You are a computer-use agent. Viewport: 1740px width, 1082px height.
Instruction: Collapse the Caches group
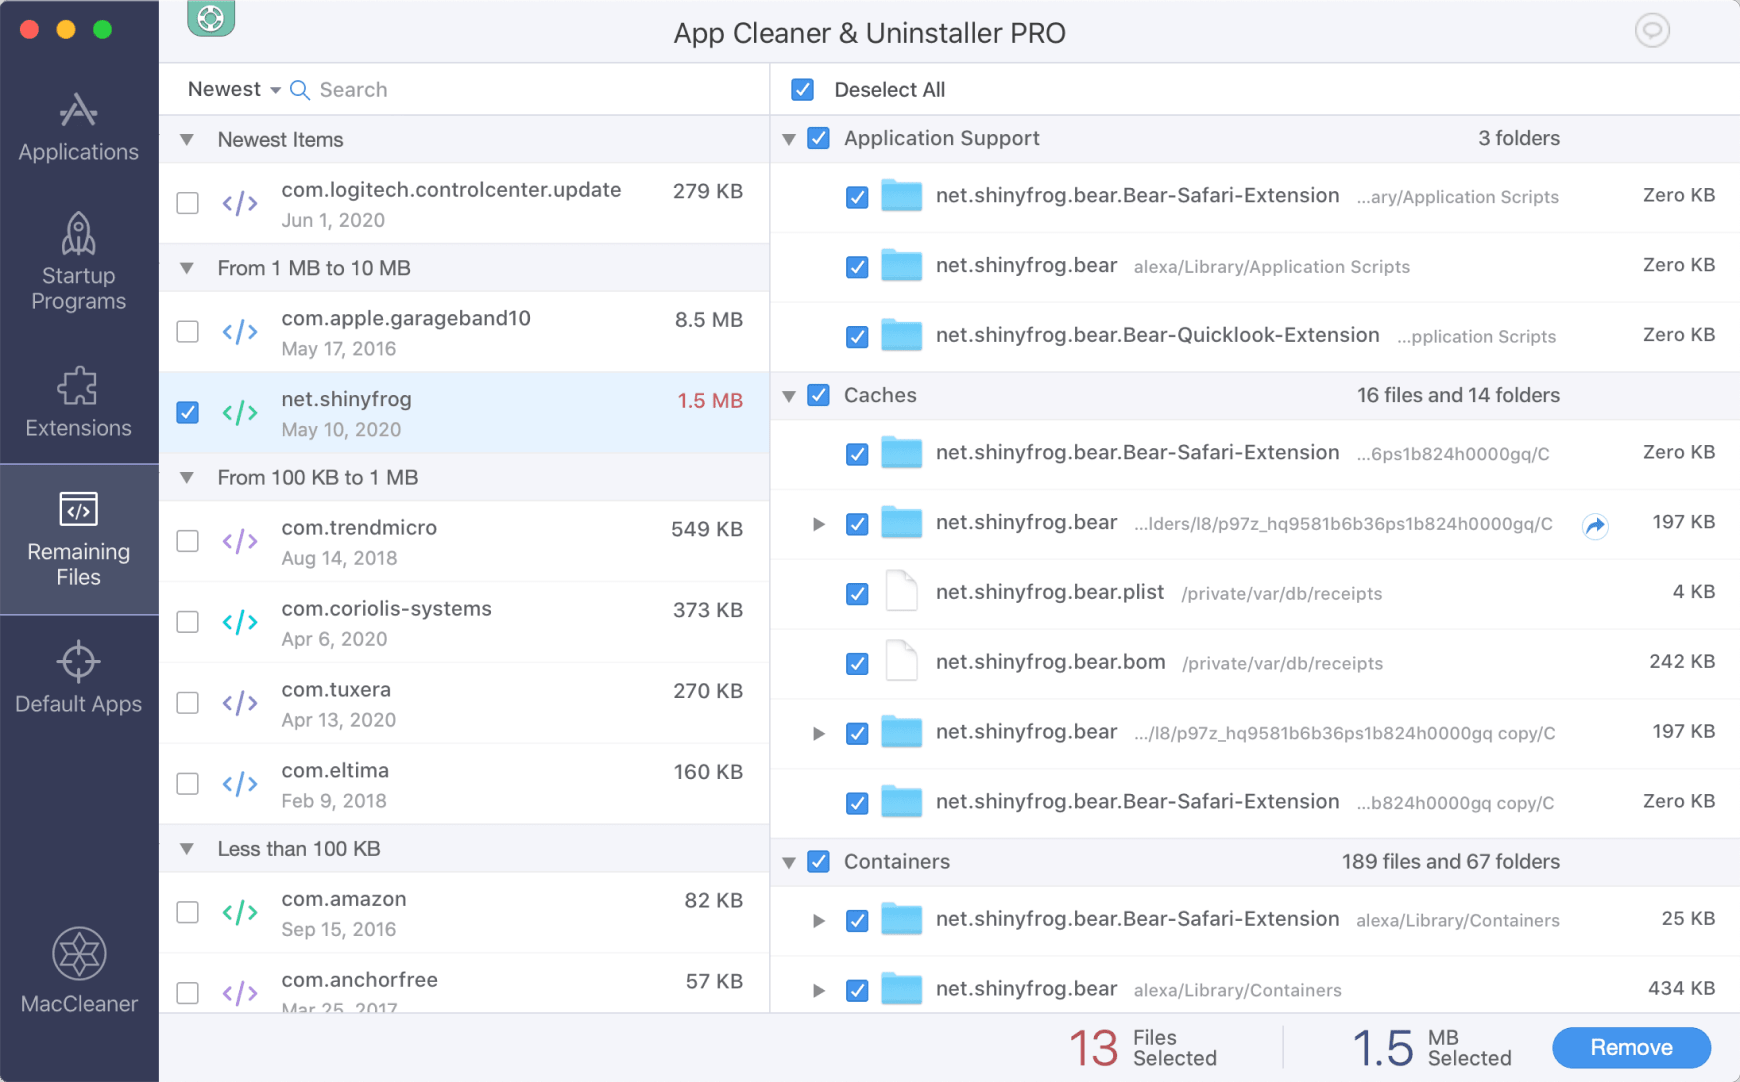click(x=789, y=396)
